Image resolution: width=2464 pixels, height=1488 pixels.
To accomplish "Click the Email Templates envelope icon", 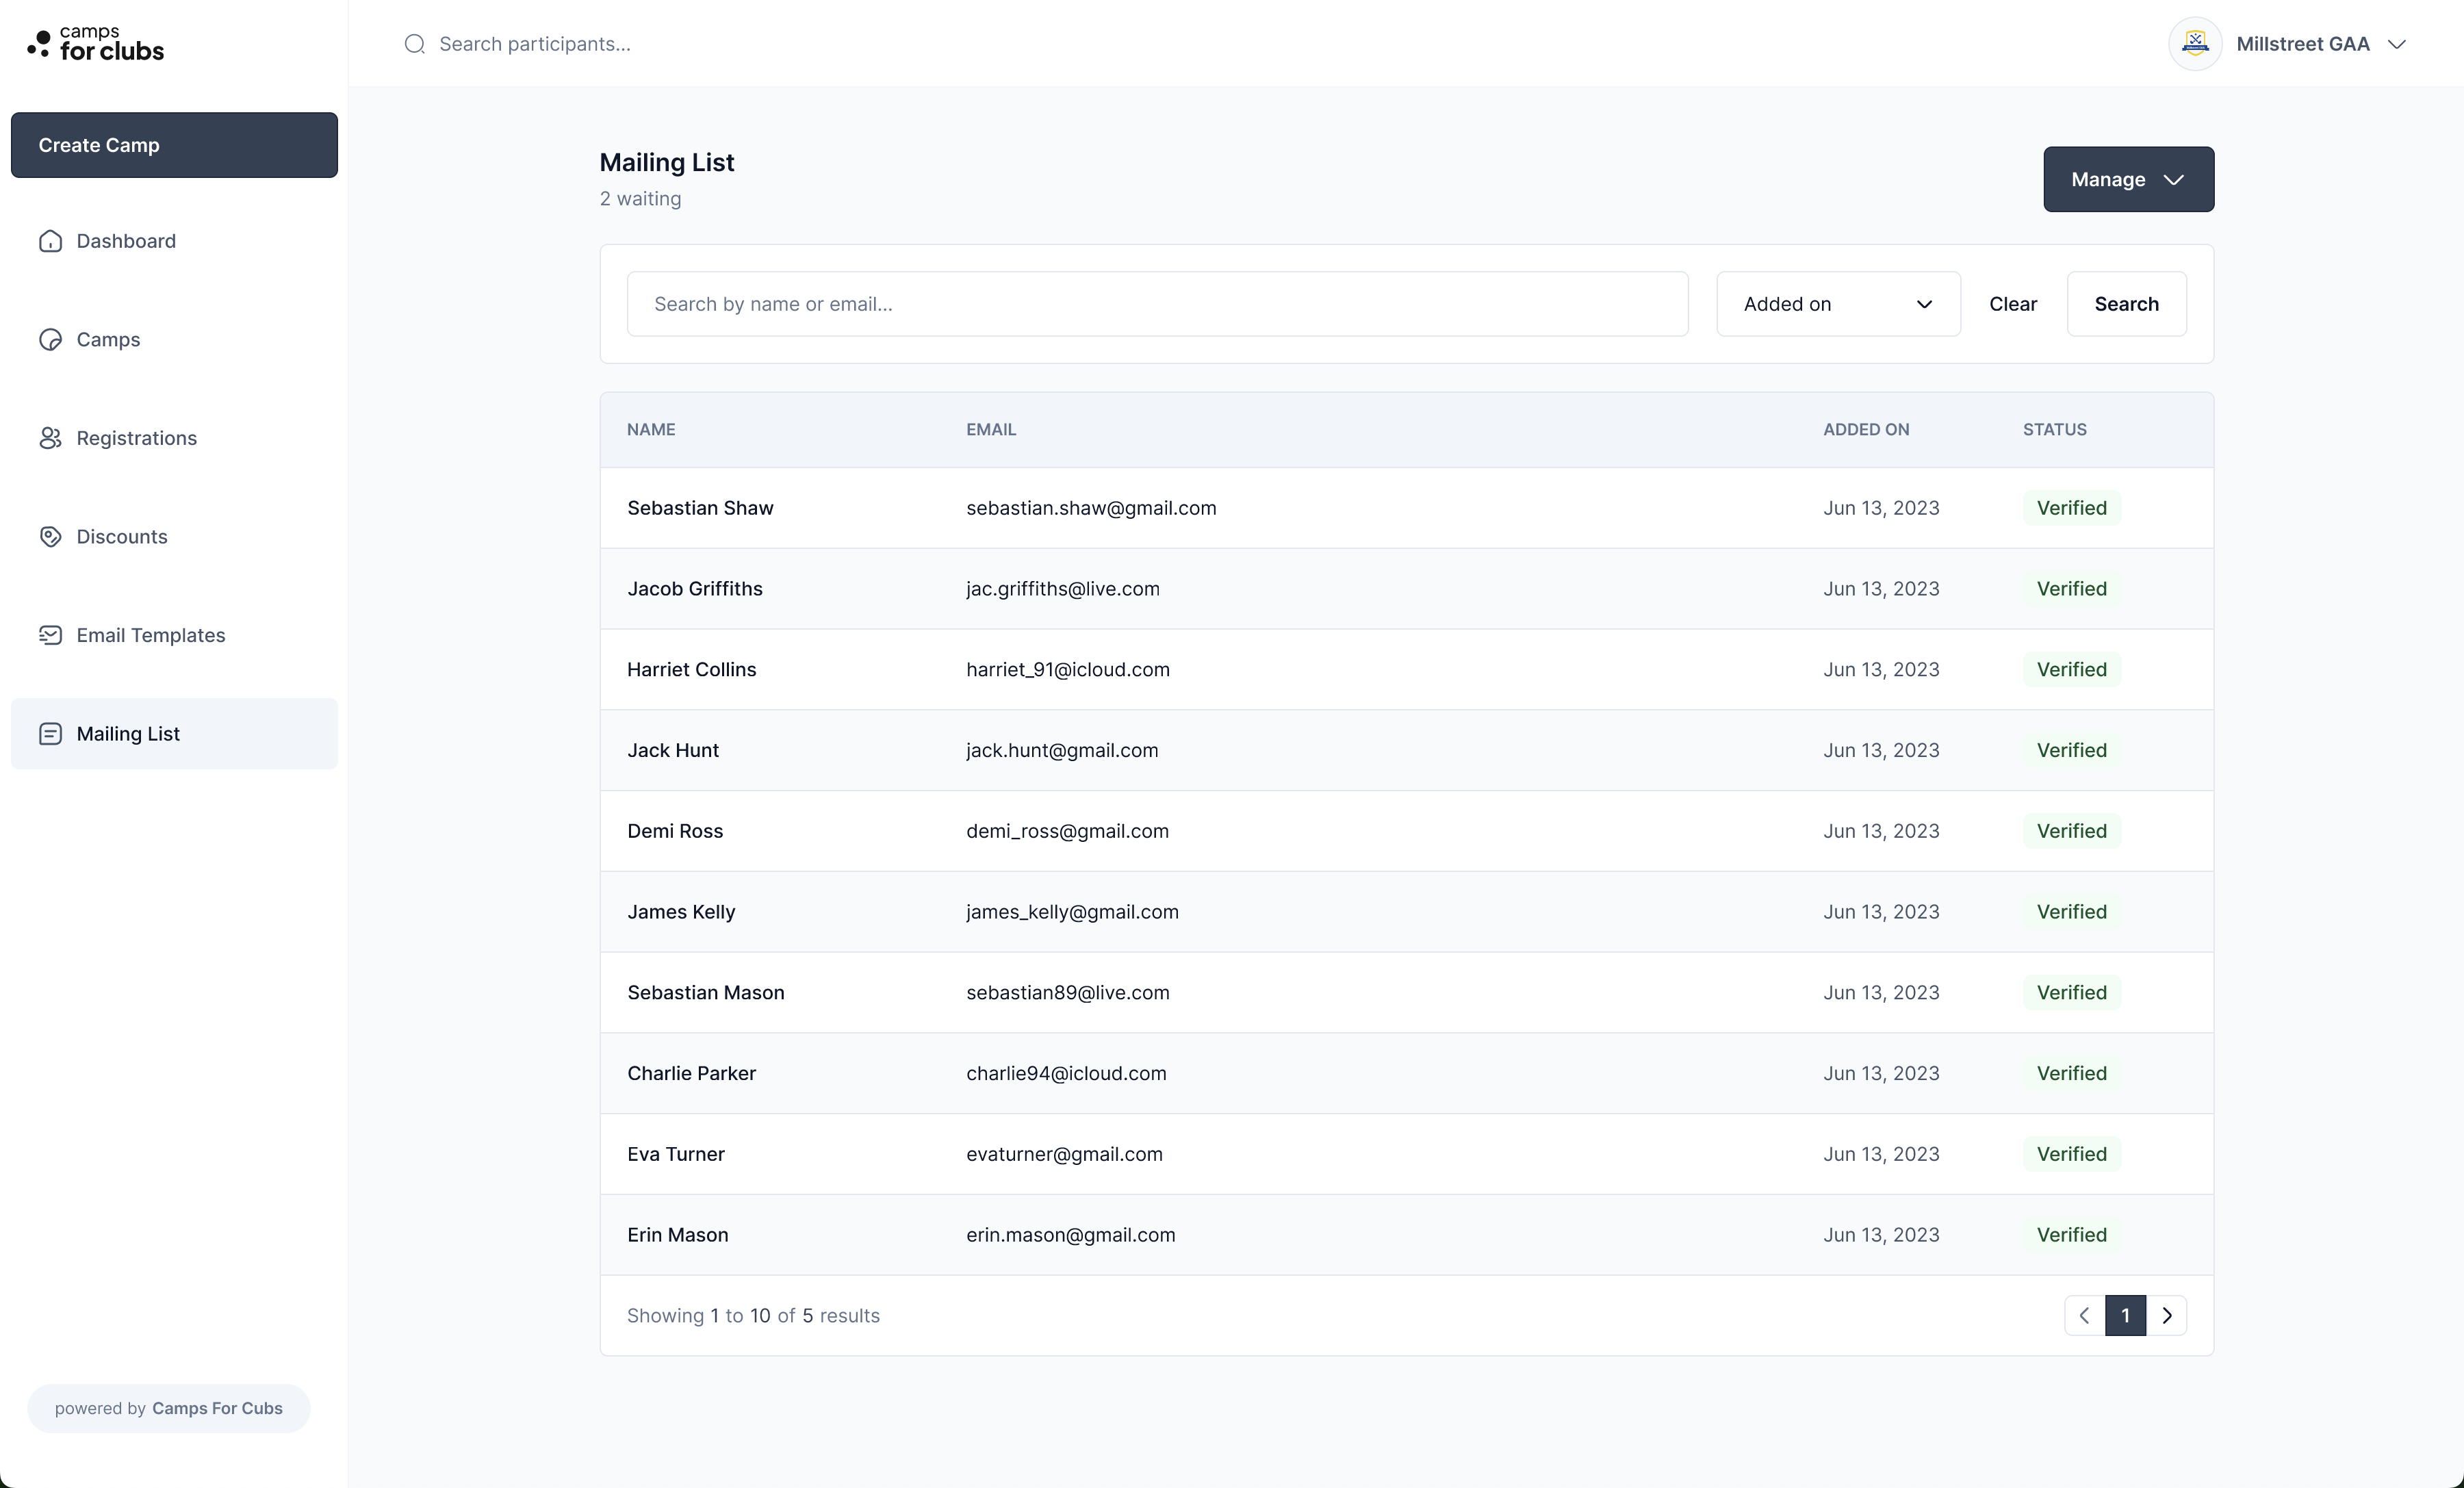I will coord(50,635).
